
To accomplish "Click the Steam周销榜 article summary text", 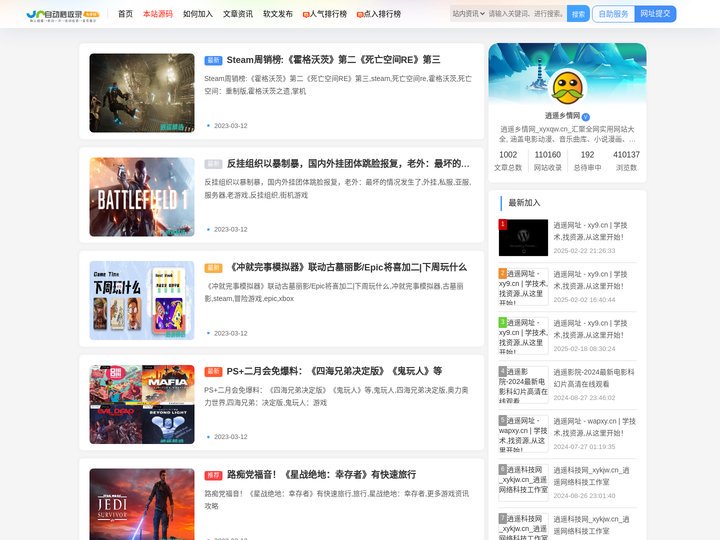I will point(338,85).
